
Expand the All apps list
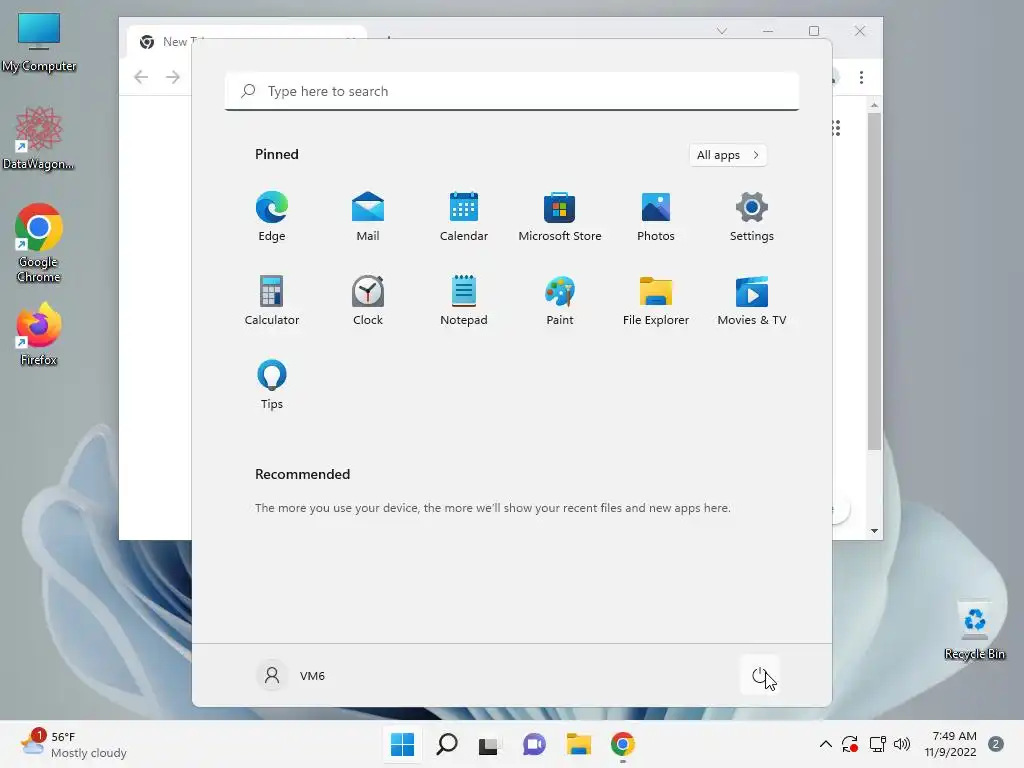coord(728,155)
